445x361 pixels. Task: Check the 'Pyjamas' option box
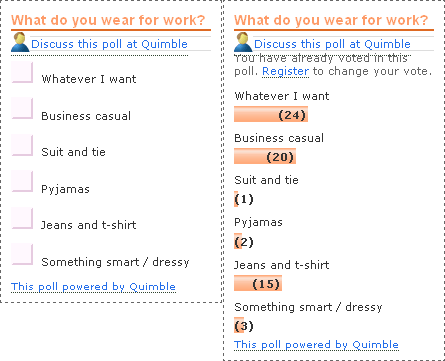[22, 181]
